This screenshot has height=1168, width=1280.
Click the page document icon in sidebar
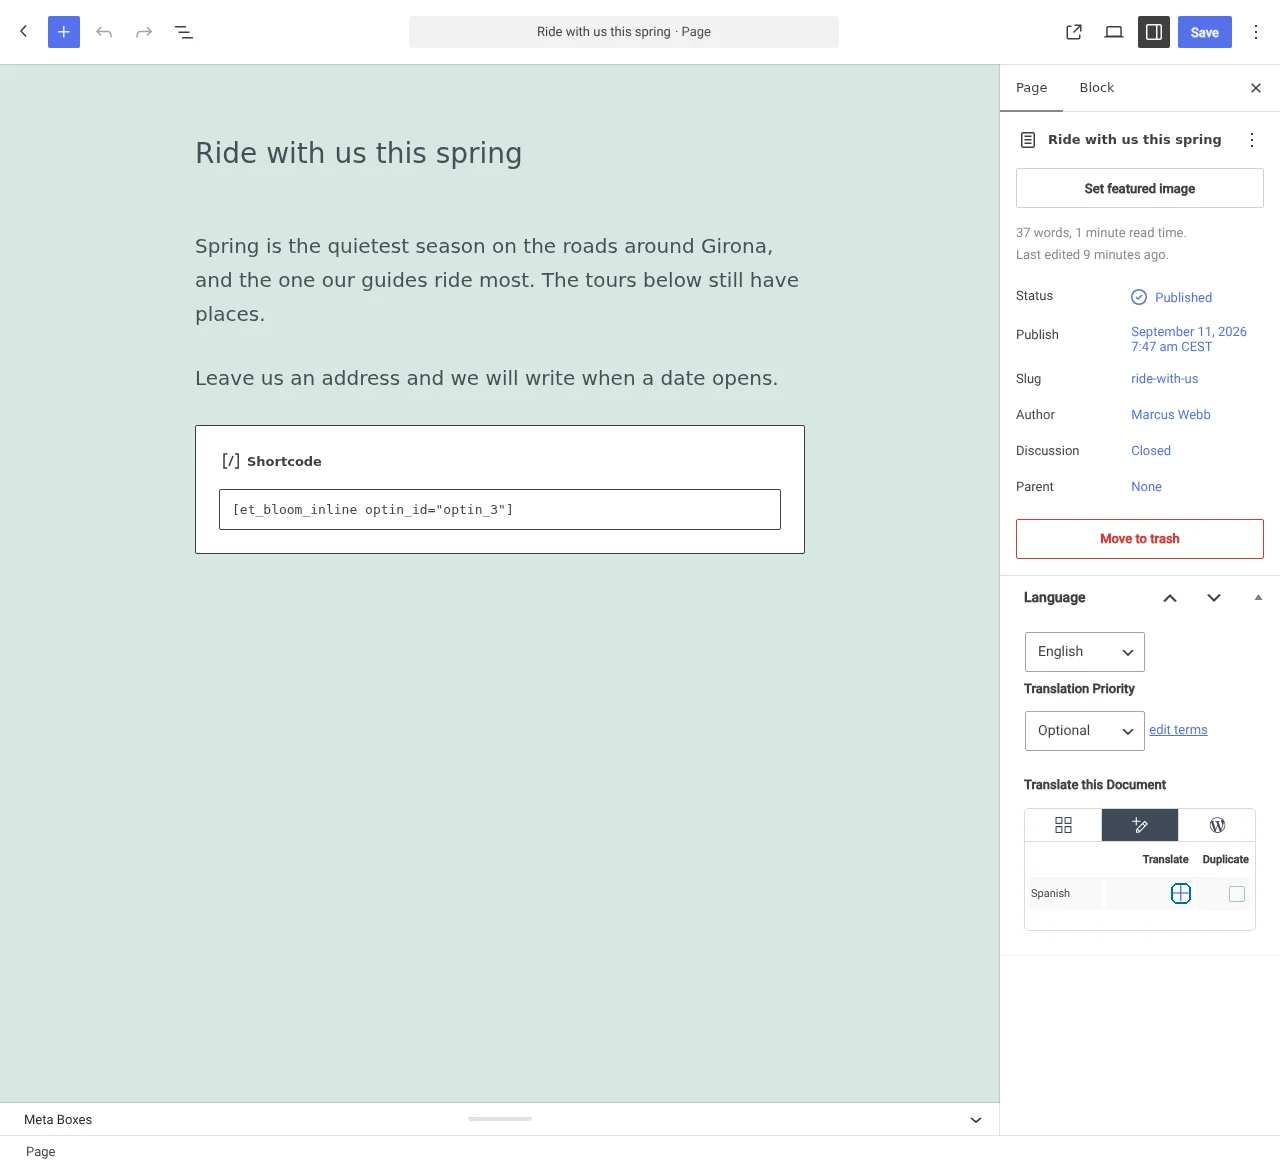1028,140
